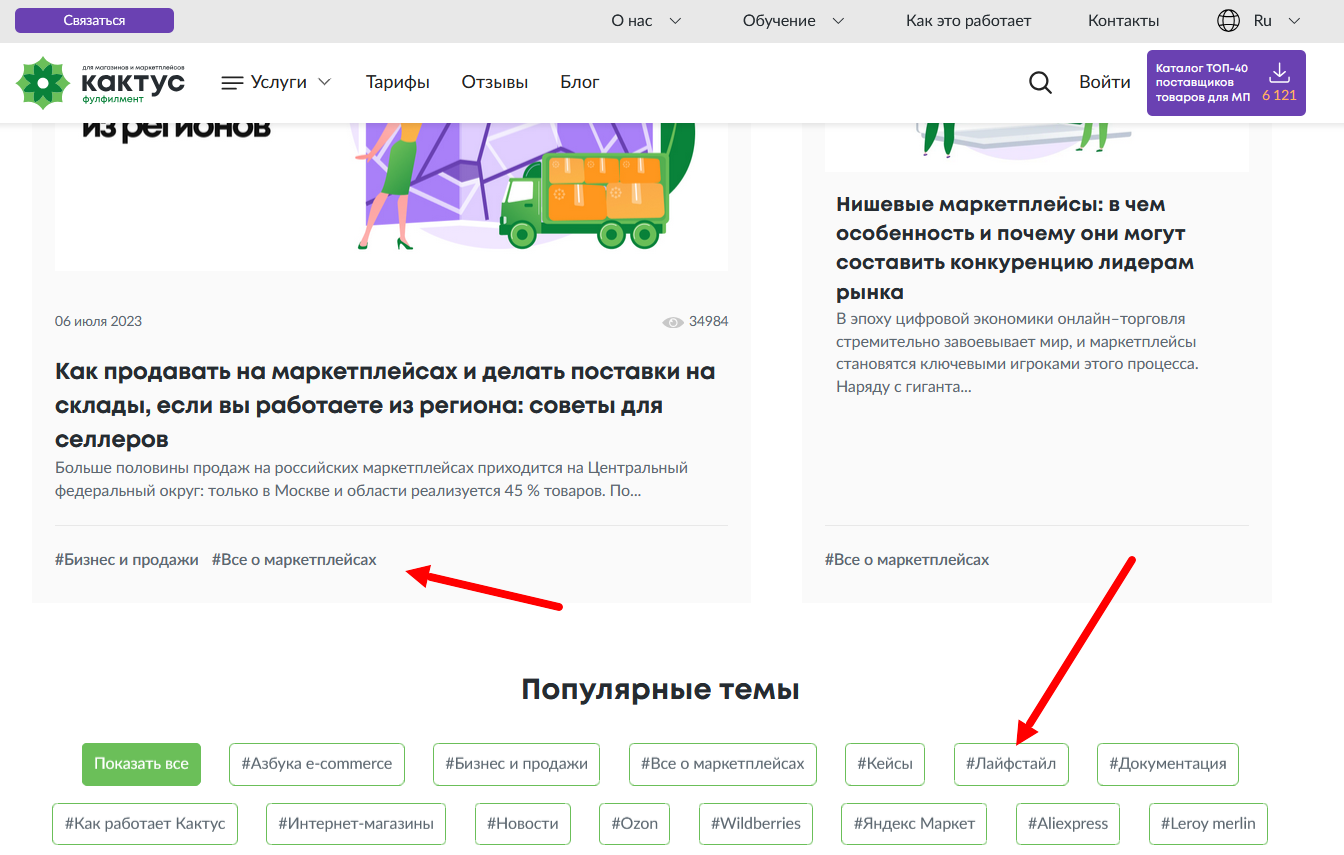Viewport: 1344px width, 855px height.
Task: Select the green Показать все filter
Action: [141, 764]
